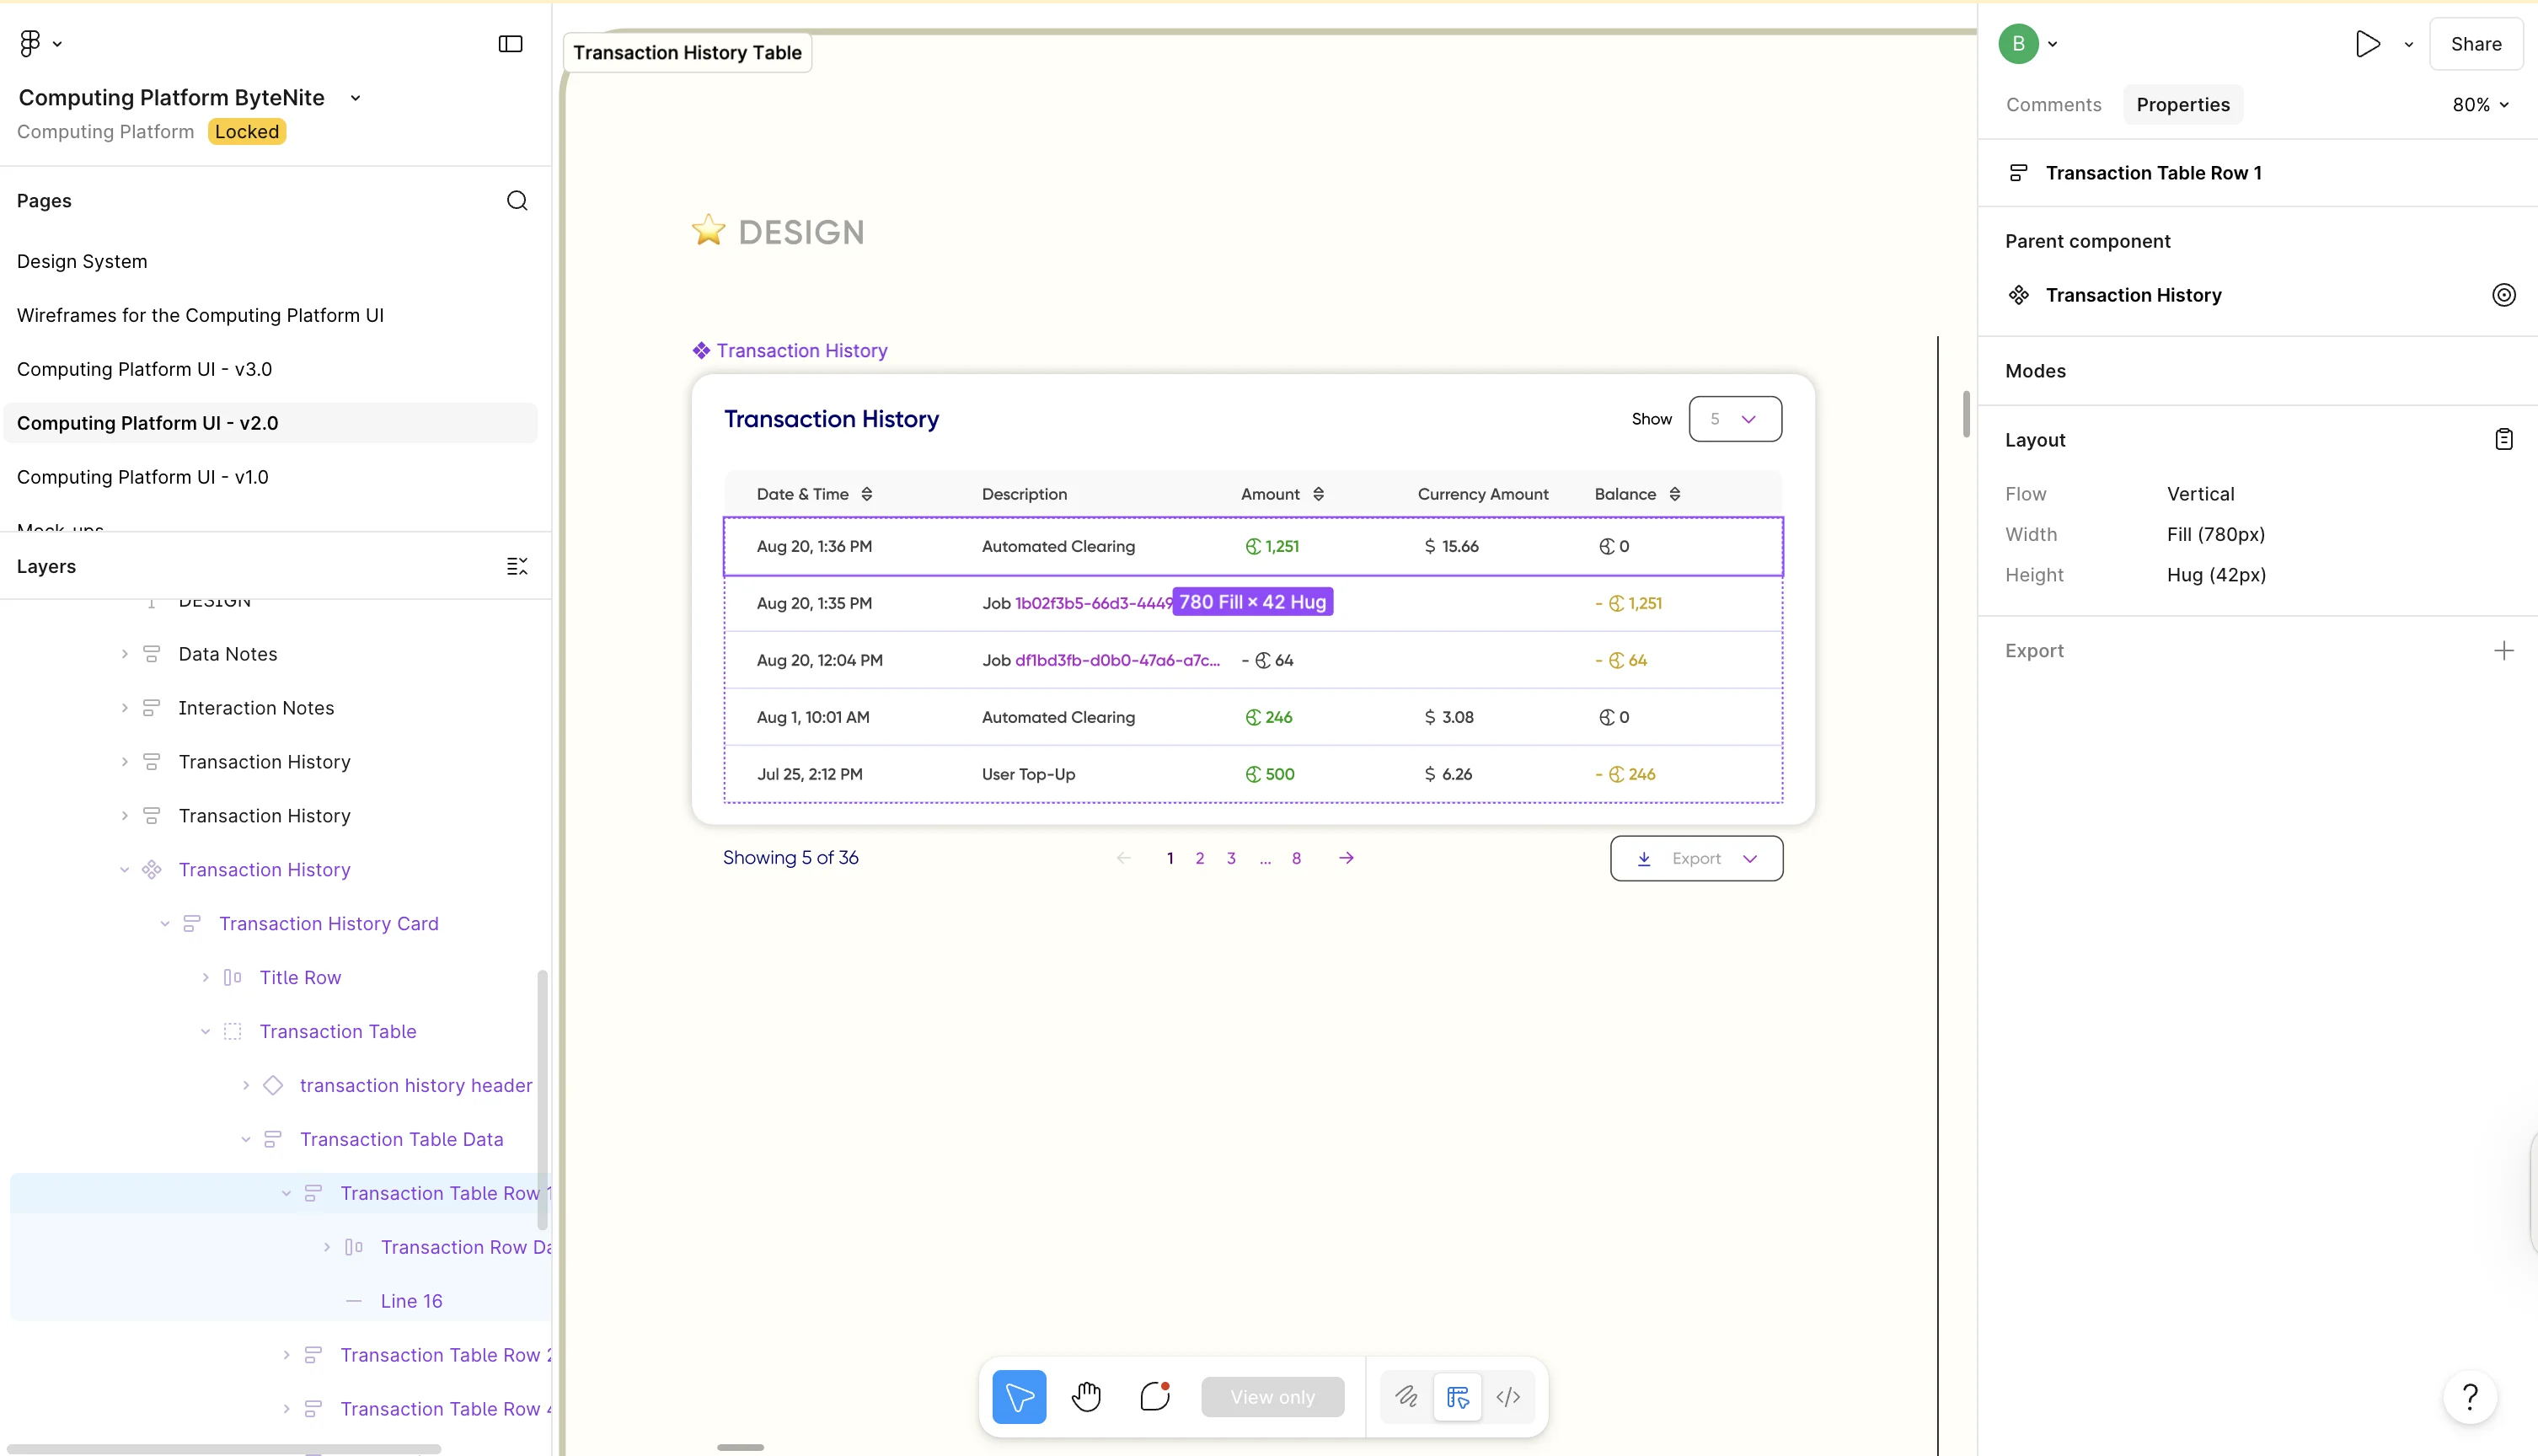Collapse all layers icon in Layers header
The width and height of the screenshot is (2538, 1456).
(517, 566)
